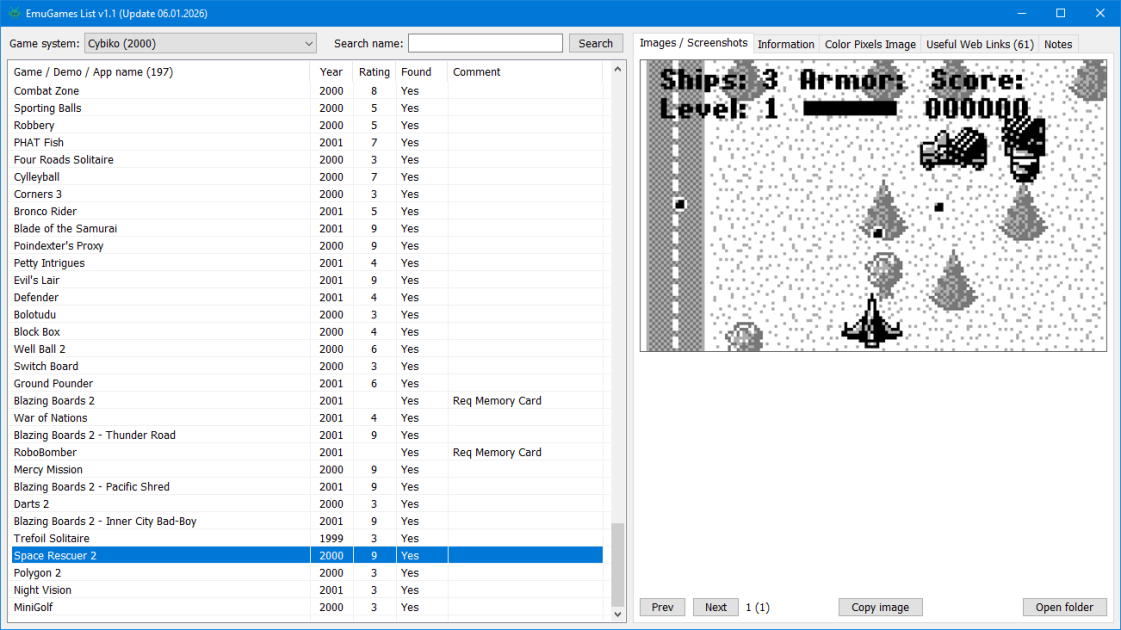Click the Search button
The width and height of the screenshot is (1121, 630).
point(596,44)
